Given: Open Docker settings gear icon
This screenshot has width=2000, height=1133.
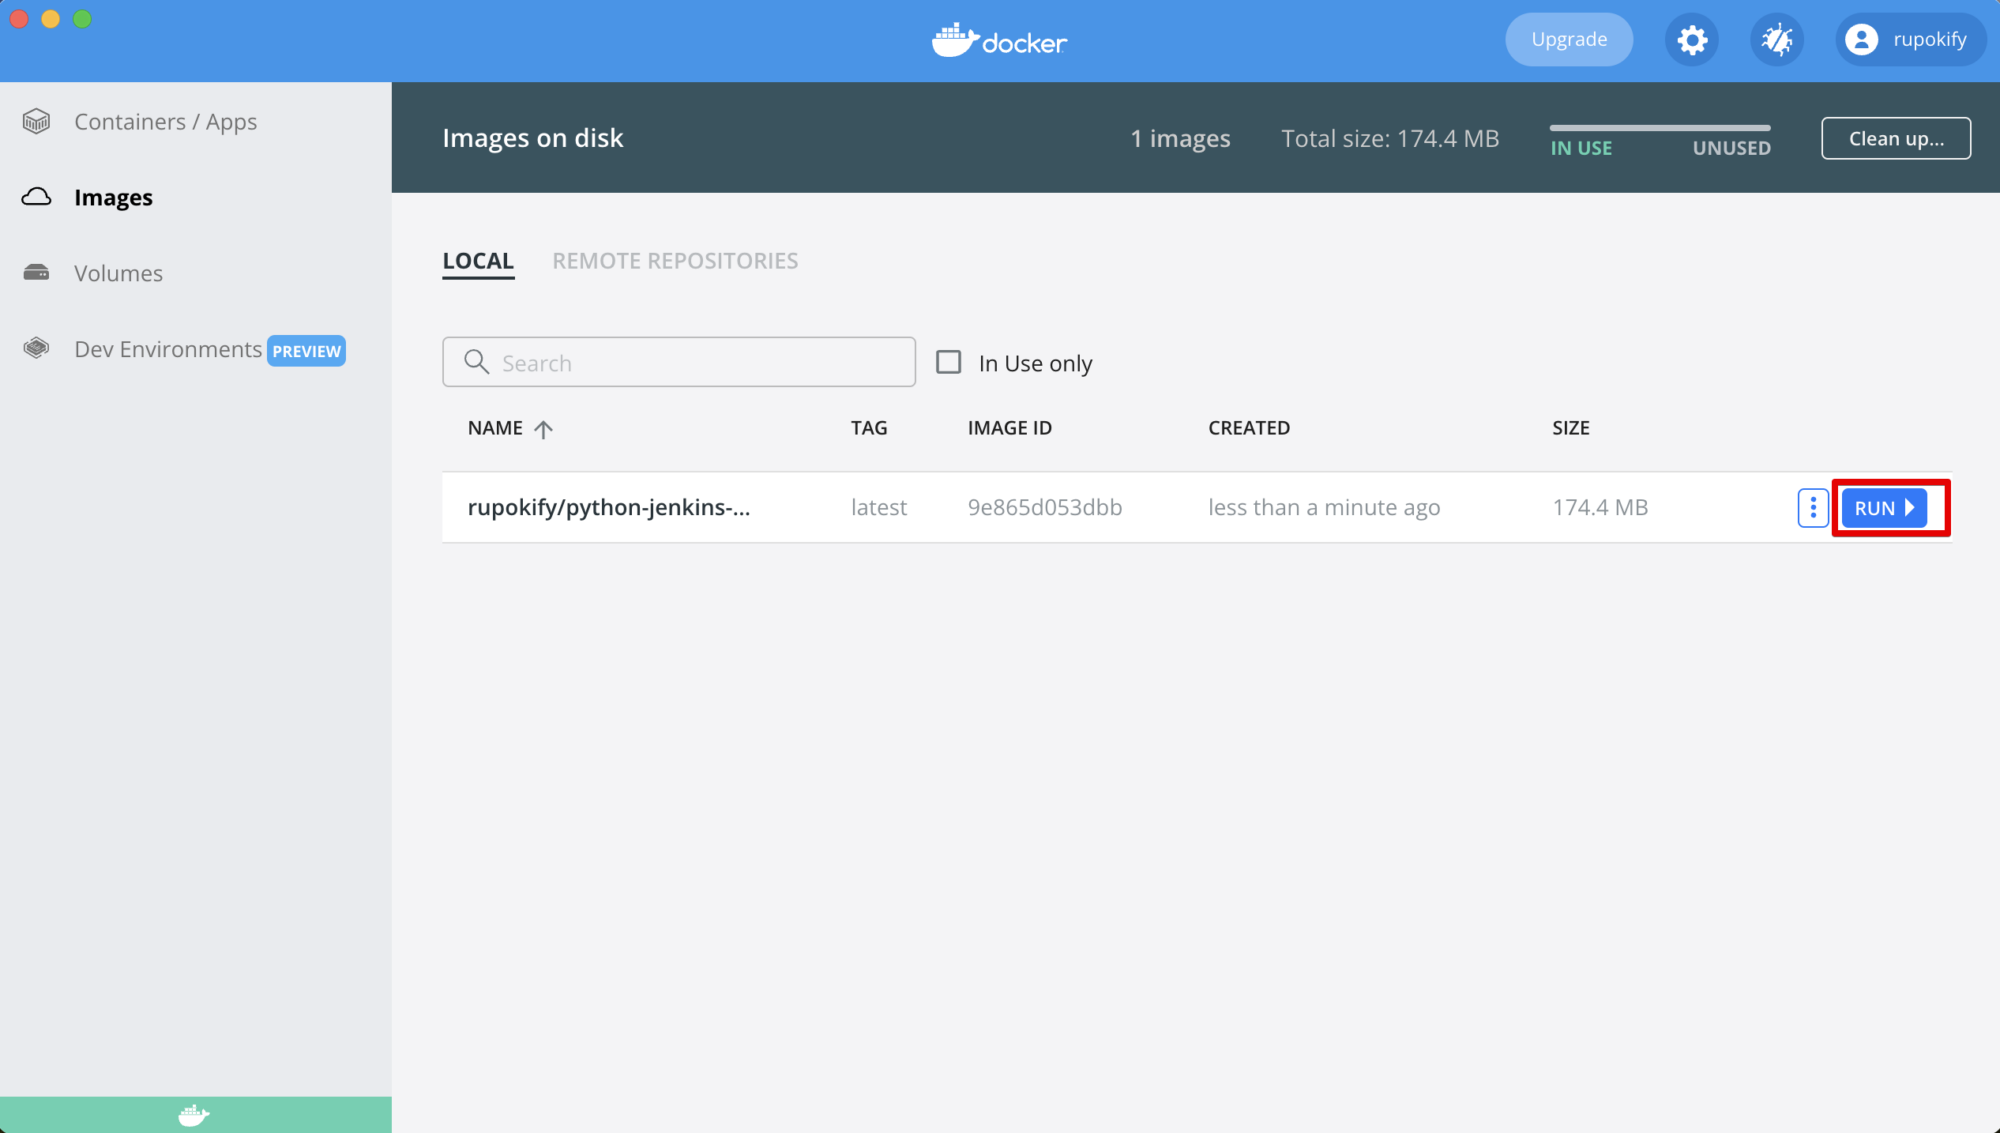Looking at the screenshot, I should [1692, 40].
